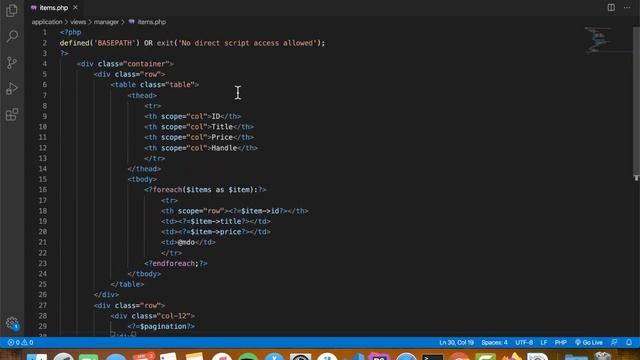The width and height of the screenshot is (640, 360).
Task: Click the manager breadcrumb
Action: coord(106,22)
